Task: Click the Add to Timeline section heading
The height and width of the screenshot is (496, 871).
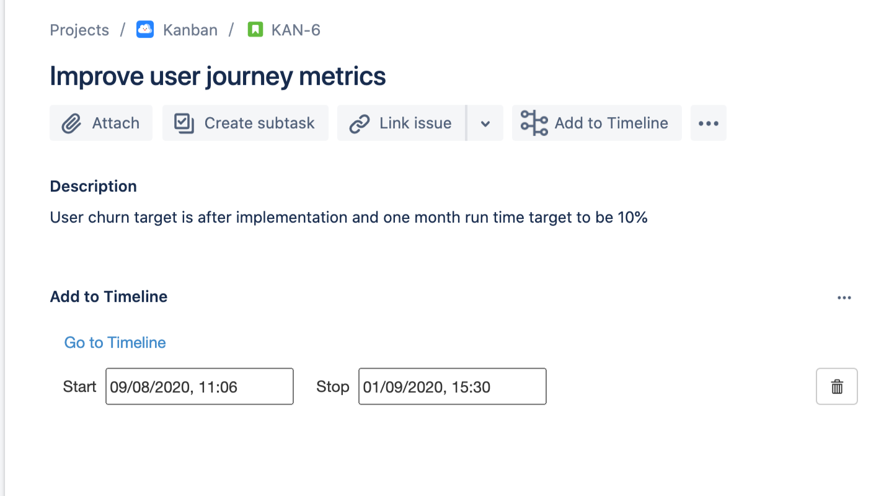Action: (108, 297)
